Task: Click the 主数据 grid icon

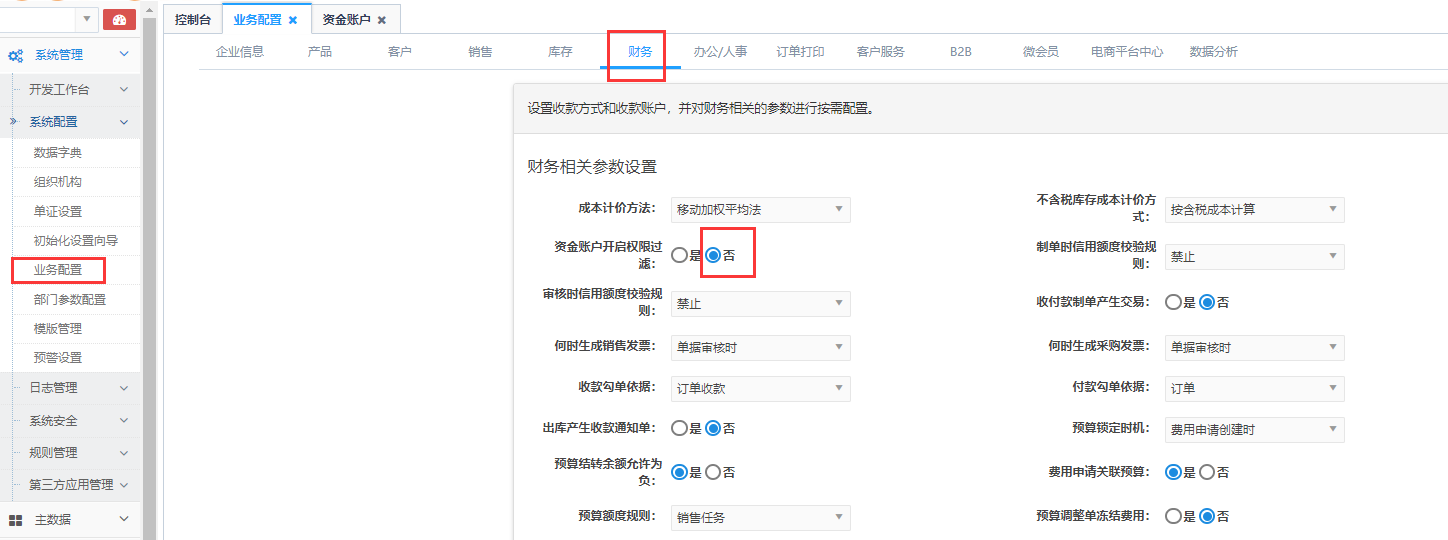Action: point(16,520)
